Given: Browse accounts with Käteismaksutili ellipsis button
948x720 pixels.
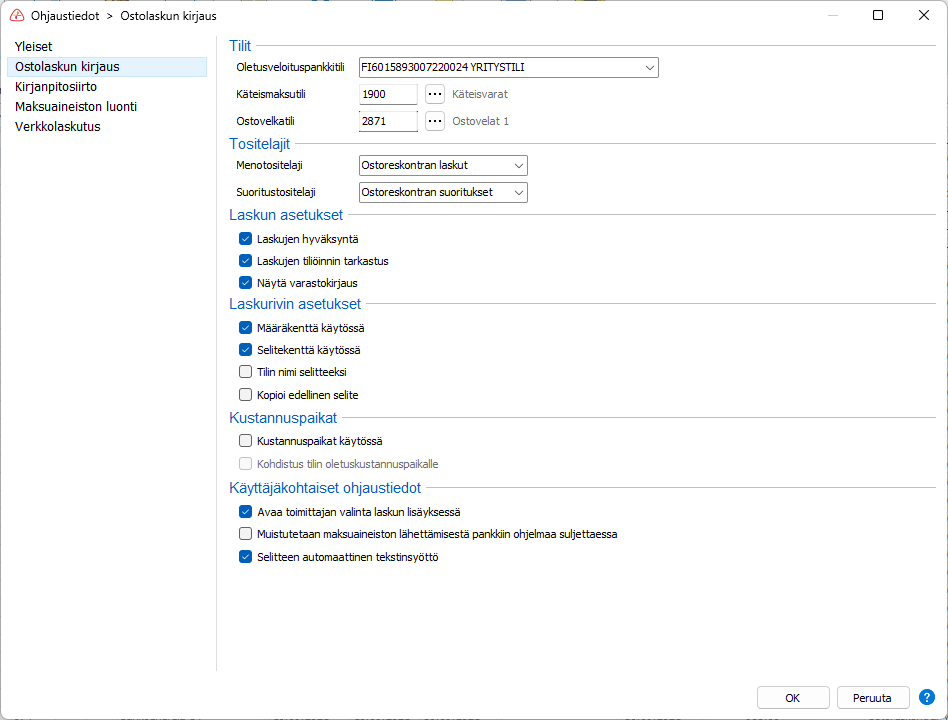Looking at the screenshot, I should pos(435,94).
